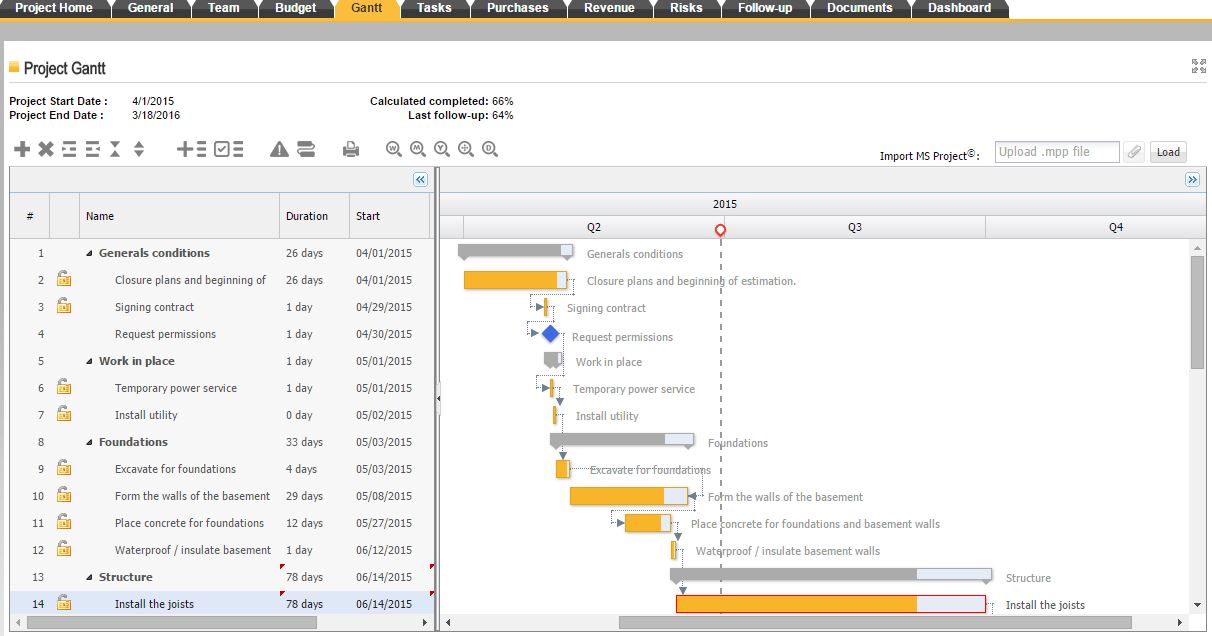This screenshot has height=636, width=1212.
Task: Add a new task with the plus icon
Action: pos(20,148)
